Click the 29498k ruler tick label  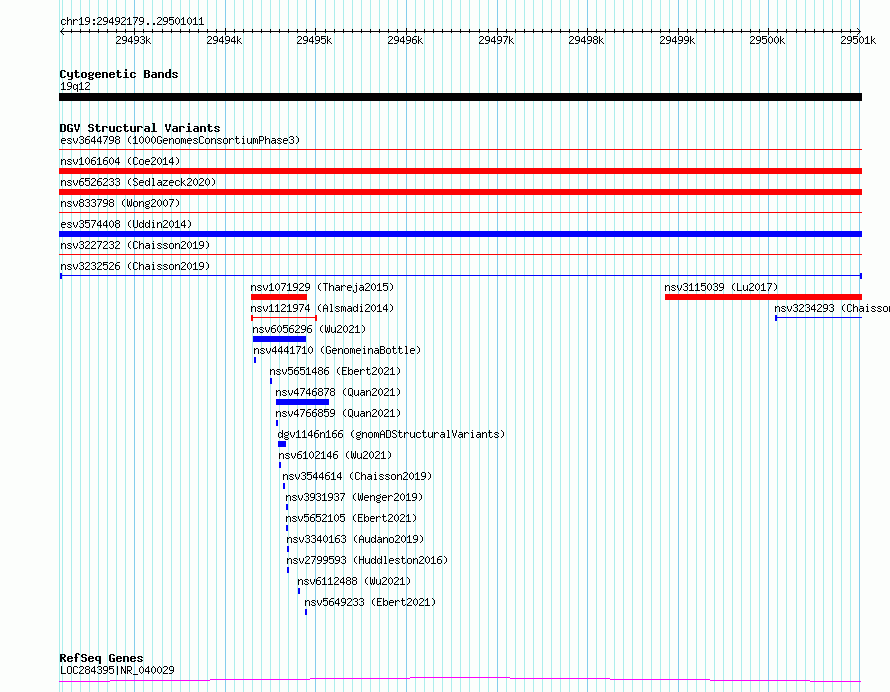click(586, 40)
